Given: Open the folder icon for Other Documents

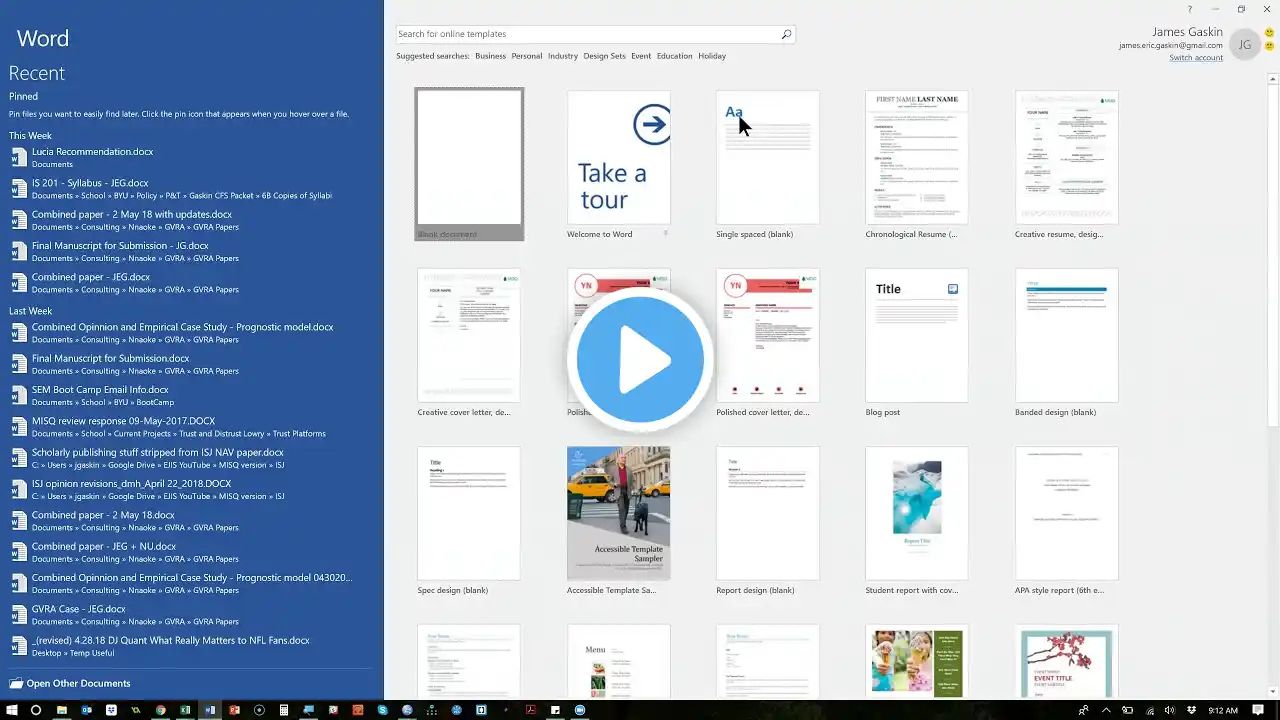Looking at the screenshot, I should tap(16, 684).
